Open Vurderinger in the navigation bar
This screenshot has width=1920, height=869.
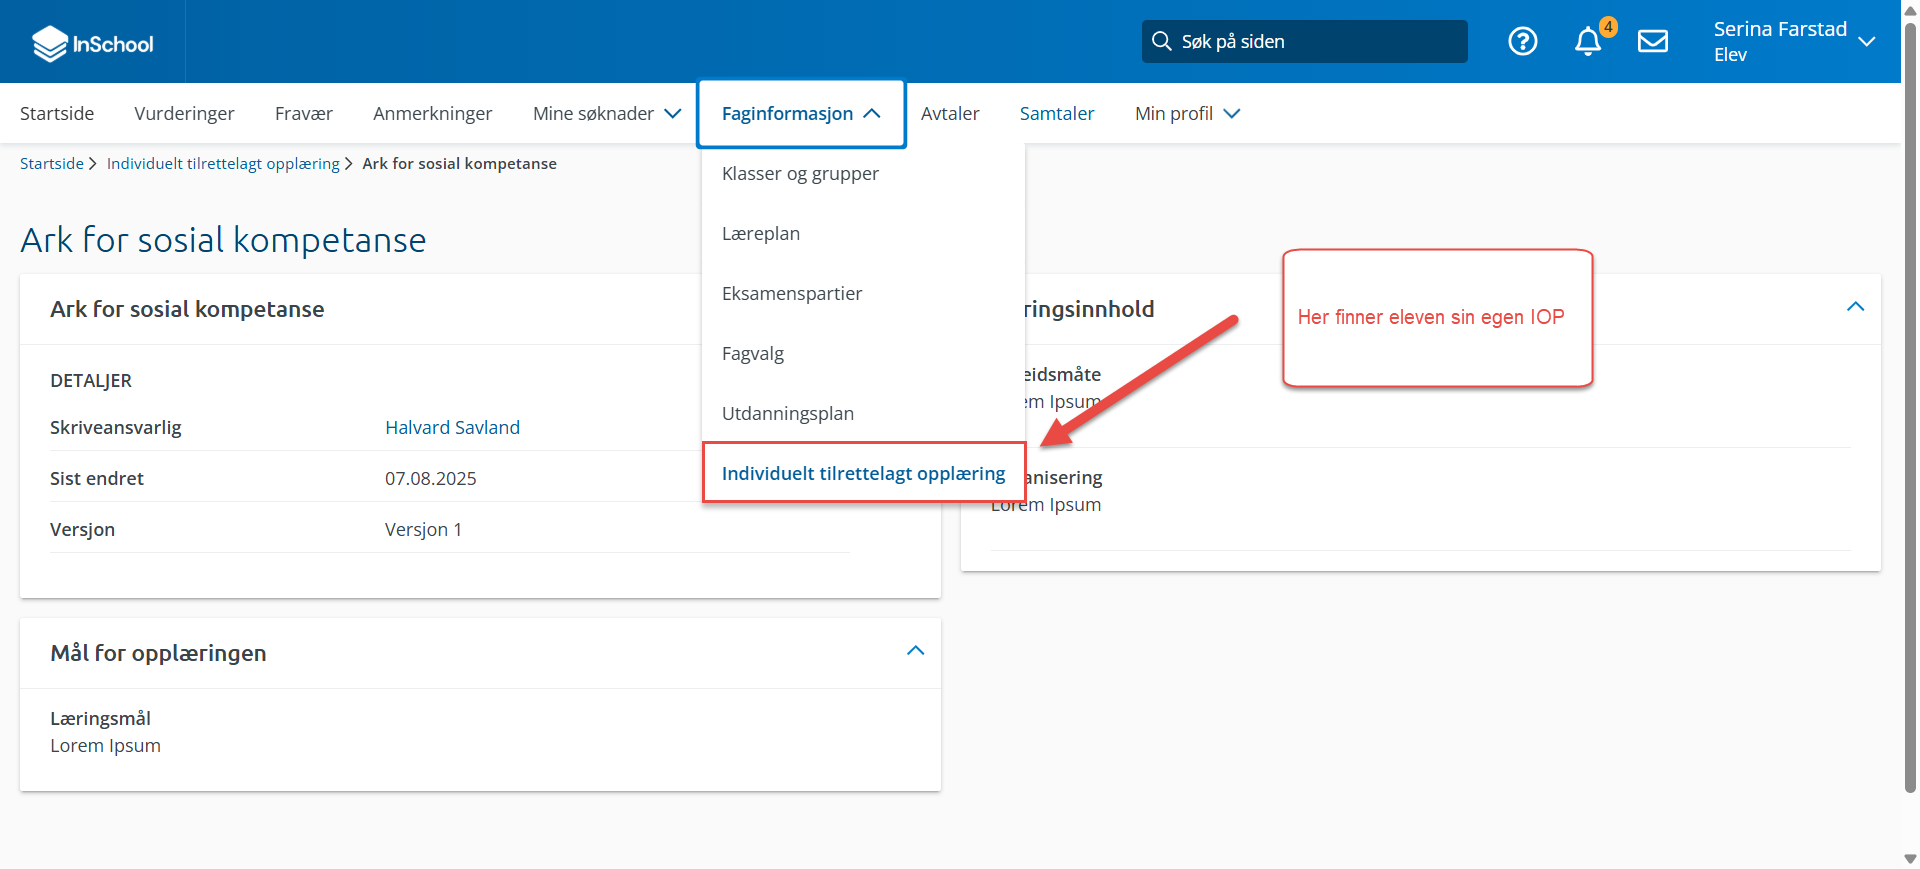[184, 113]
